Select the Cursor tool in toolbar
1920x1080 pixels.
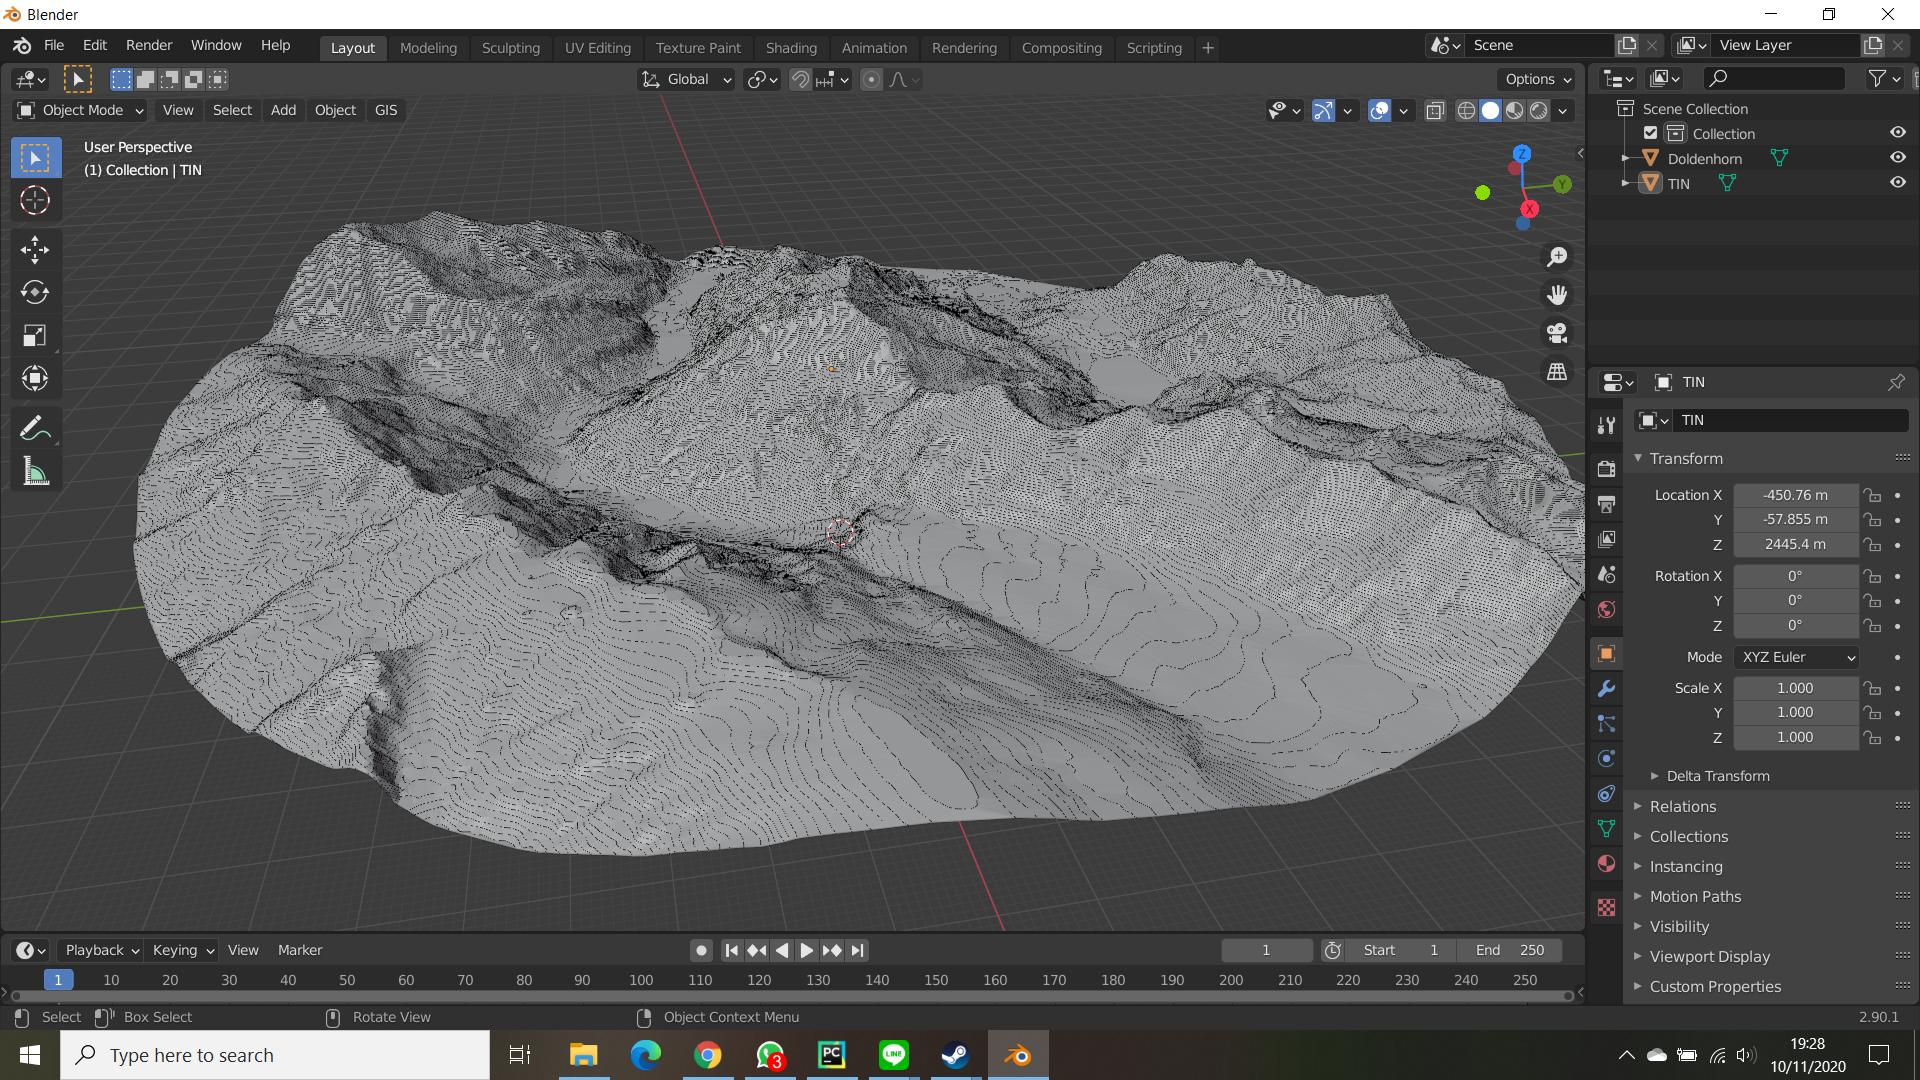[35, 200]
